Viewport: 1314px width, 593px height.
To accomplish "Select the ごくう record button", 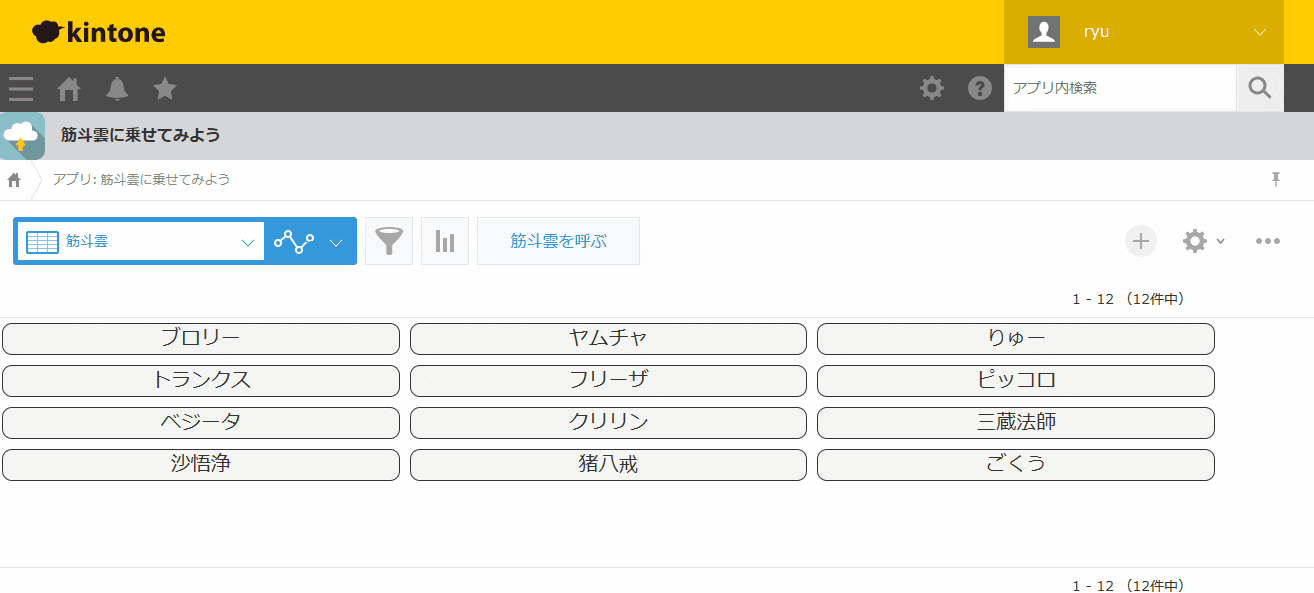I will [1016, 465].
